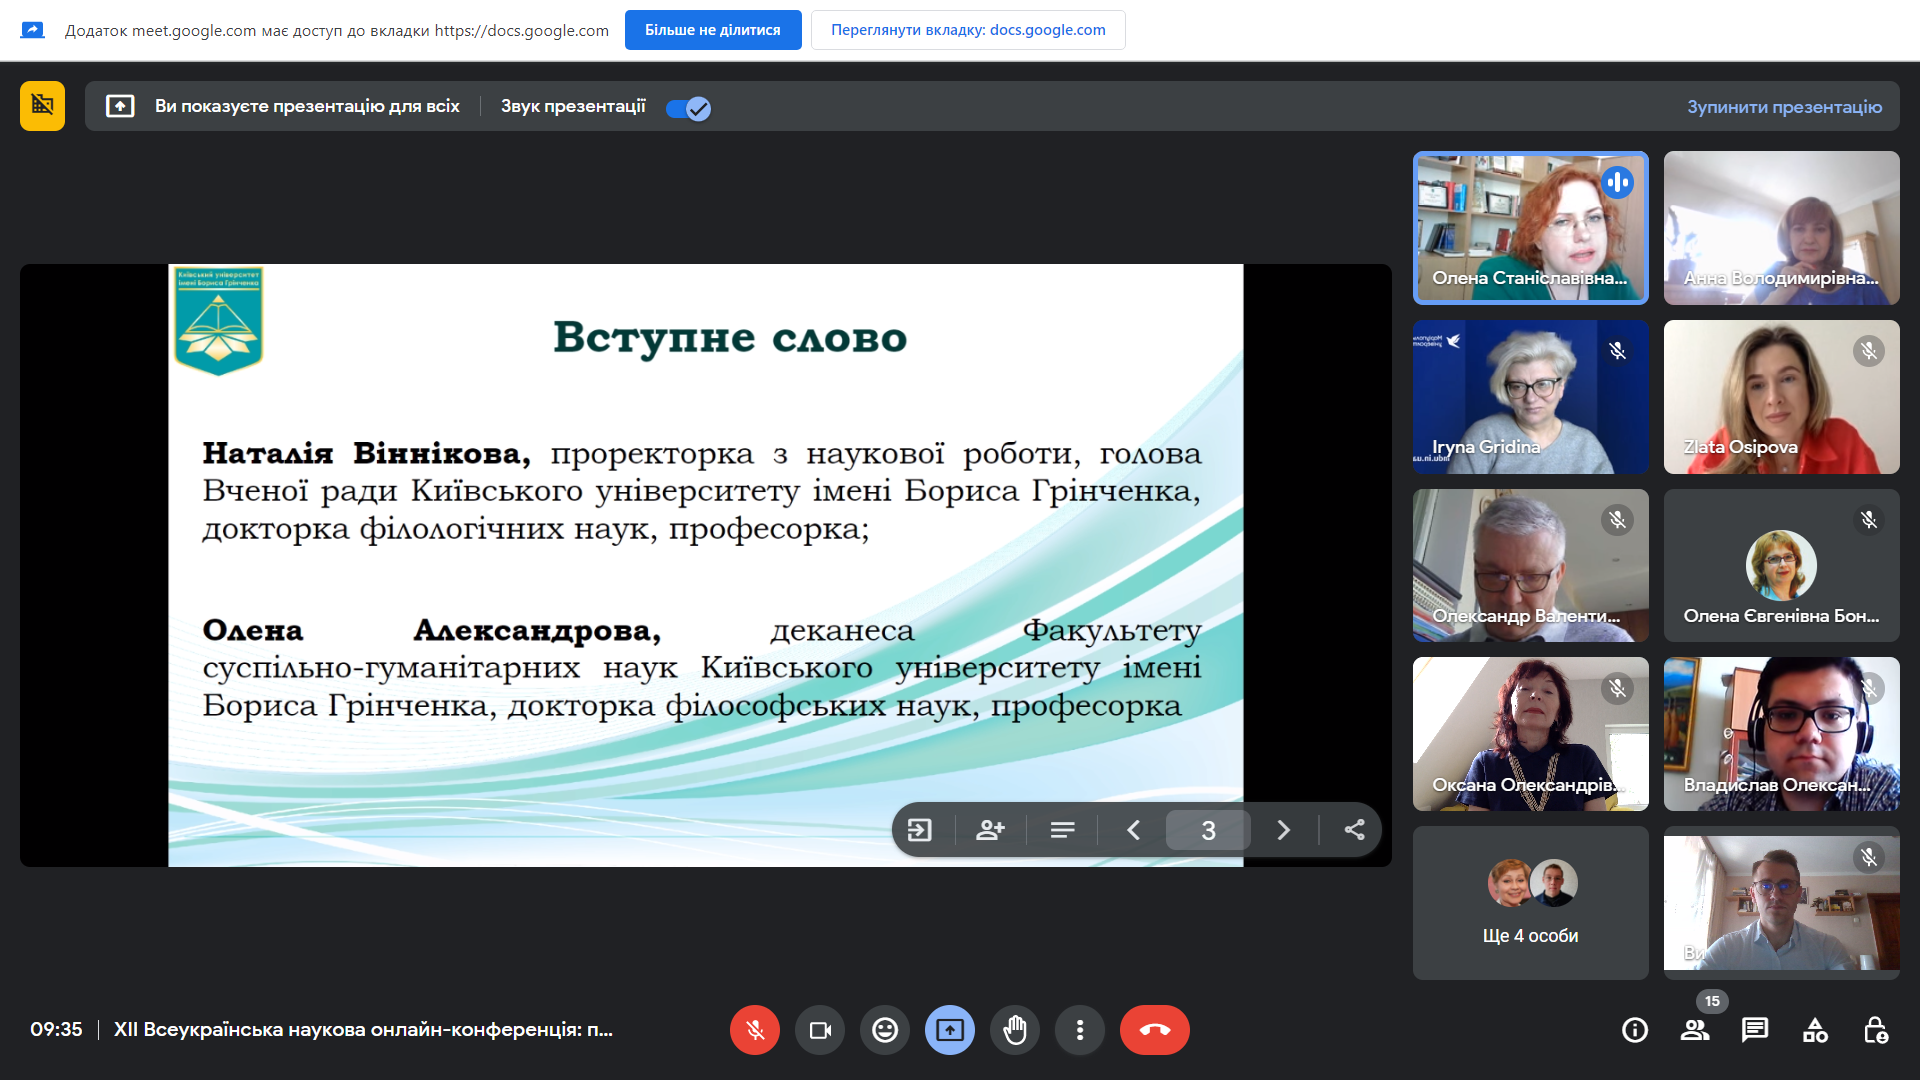
Task: Toggle presentation audio switch
Action: click(688, 108)
